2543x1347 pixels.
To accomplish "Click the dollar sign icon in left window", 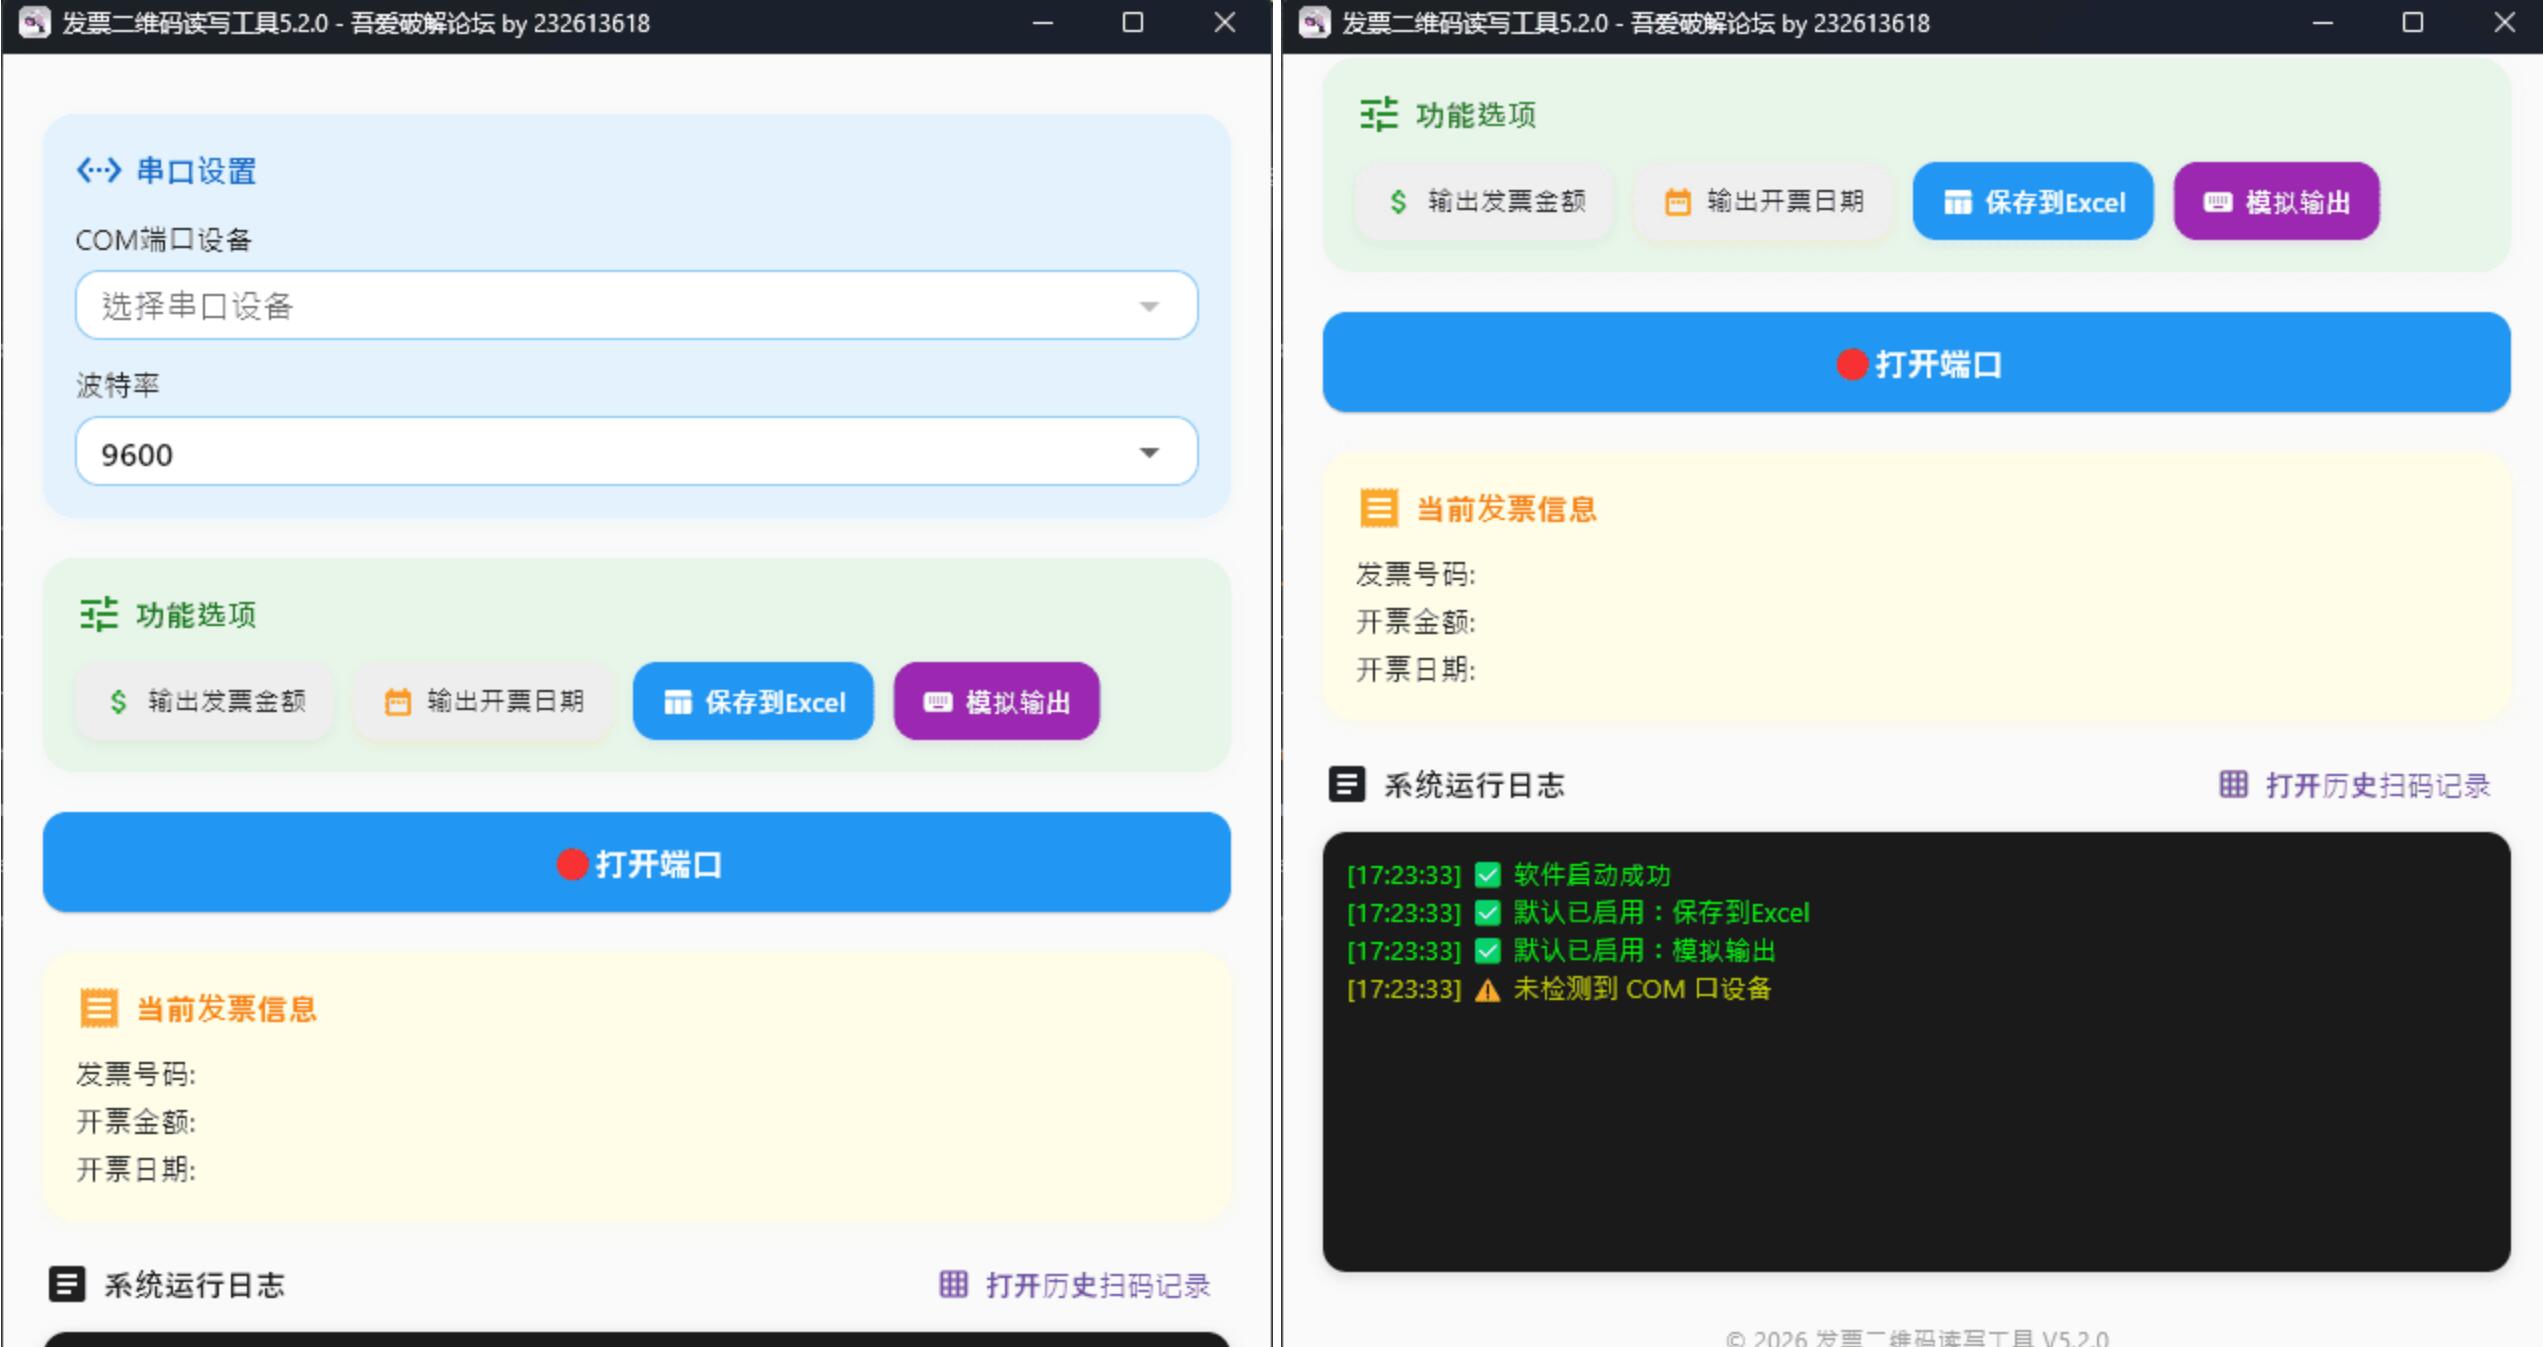I will [118, 702].
